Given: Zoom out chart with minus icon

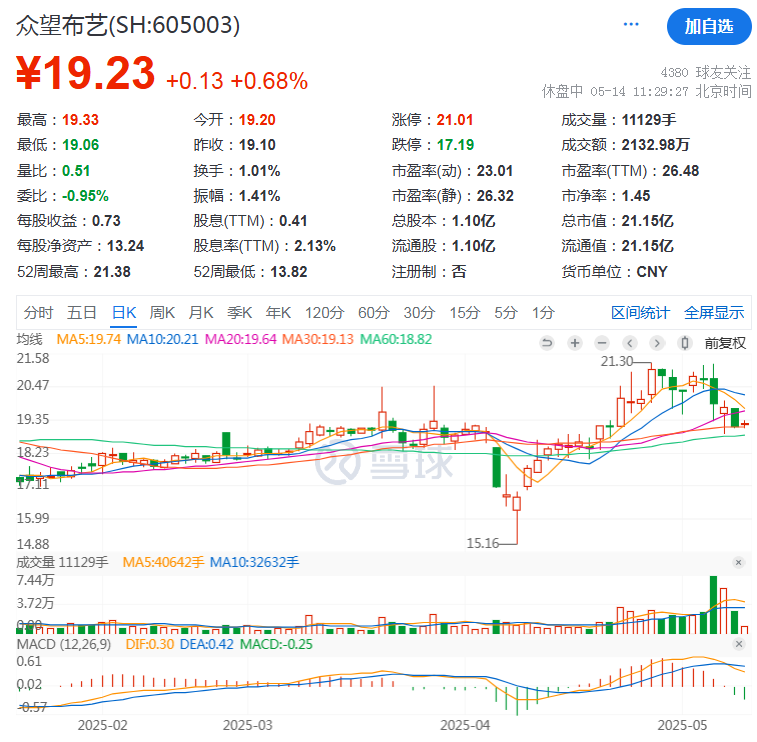Looking at the screenshot, I should 602,343.
